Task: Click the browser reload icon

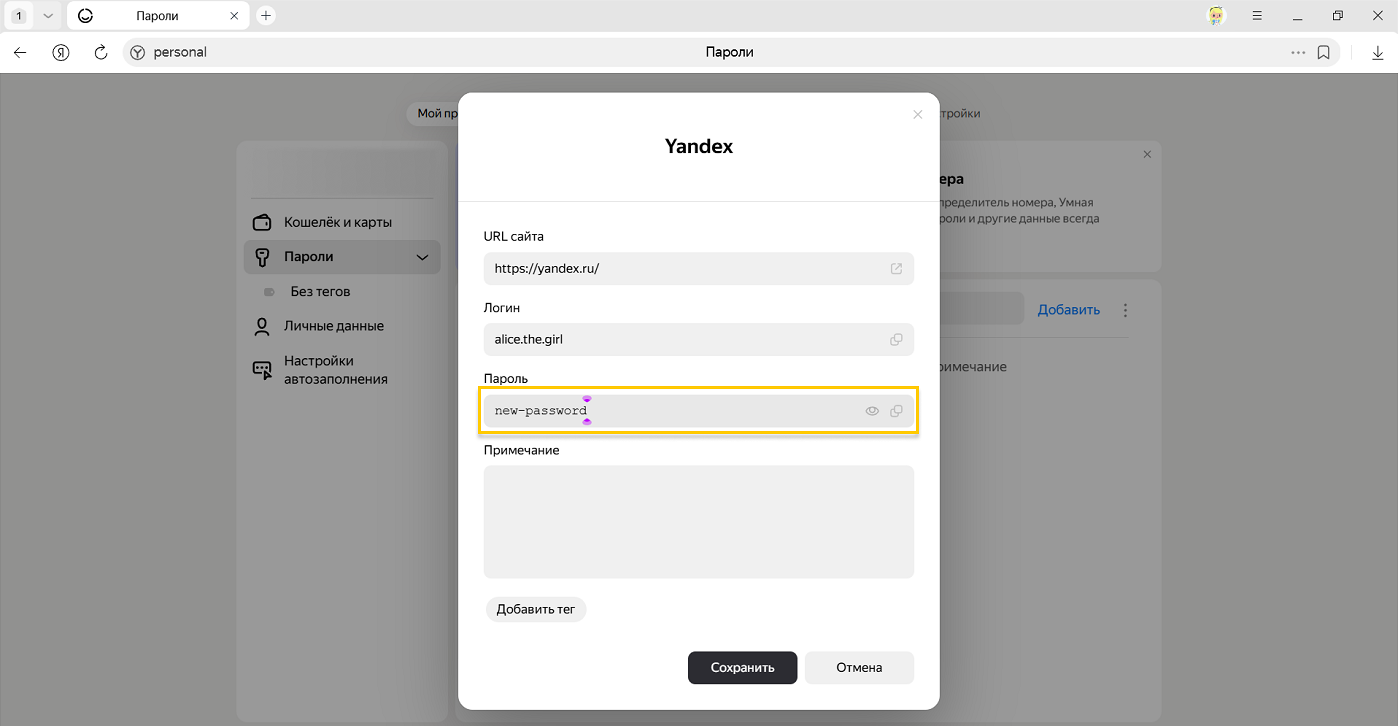Action: tap(100, 52)
